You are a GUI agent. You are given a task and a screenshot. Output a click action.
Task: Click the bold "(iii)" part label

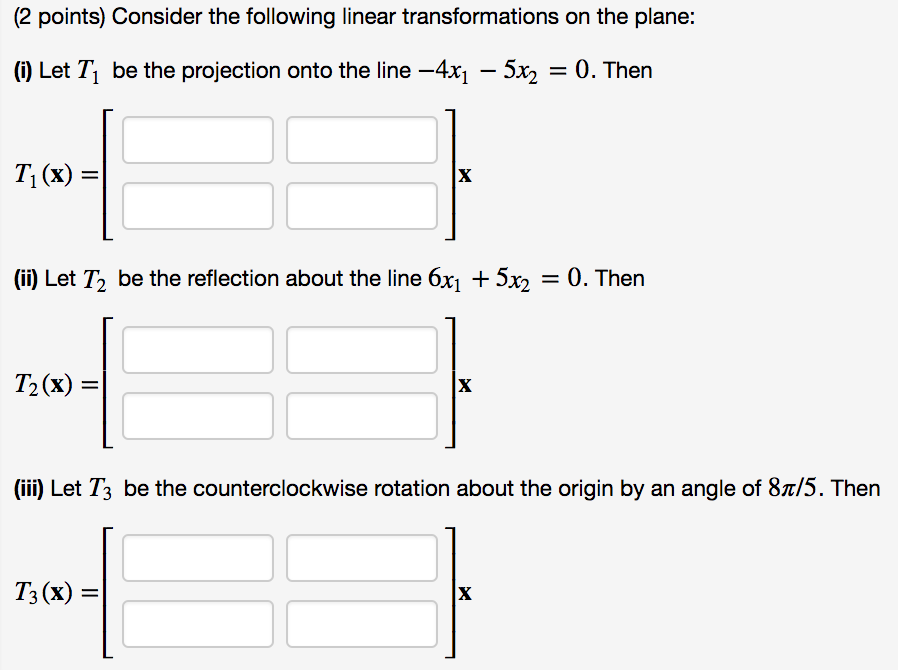pos(28,489)
